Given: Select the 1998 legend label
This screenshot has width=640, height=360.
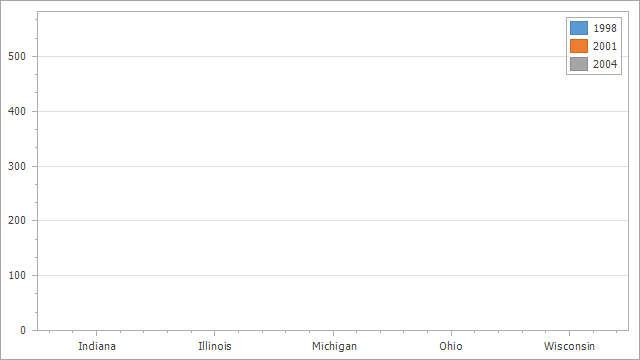Looking at the screenshot, I should (604, 28).
